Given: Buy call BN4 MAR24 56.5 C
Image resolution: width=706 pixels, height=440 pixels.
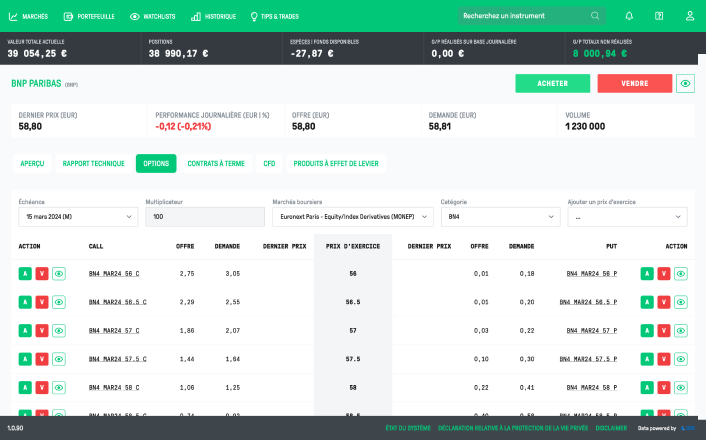Looking at the screenshot, I should 25,302.
